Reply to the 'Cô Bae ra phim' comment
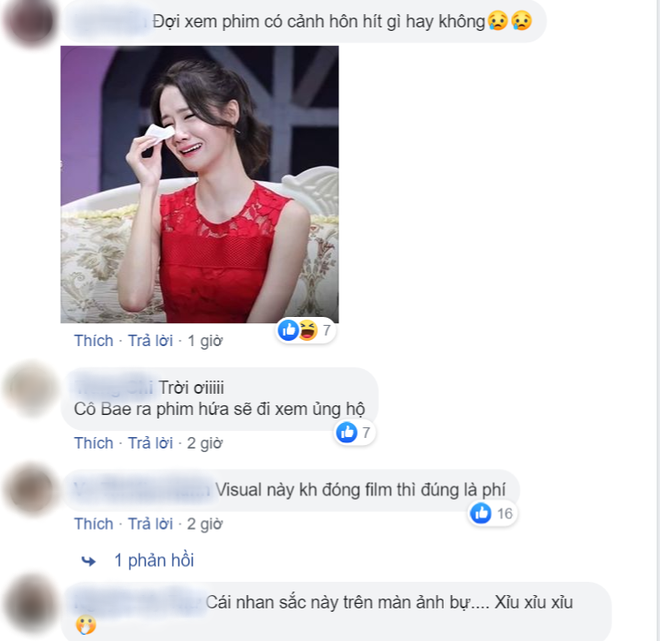 pos(150,443)
